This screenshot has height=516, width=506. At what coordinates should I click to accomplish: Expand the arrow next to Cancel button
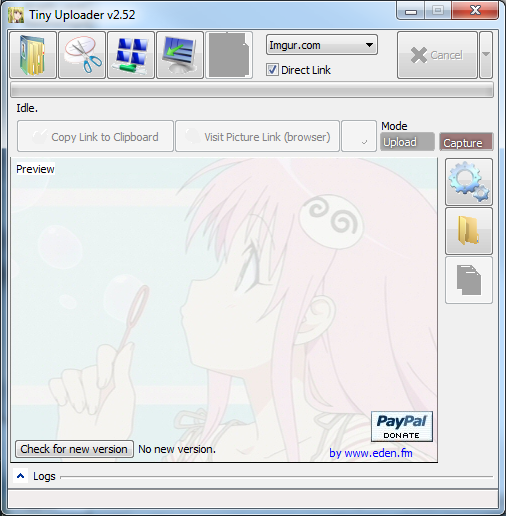tap(486, 55)
